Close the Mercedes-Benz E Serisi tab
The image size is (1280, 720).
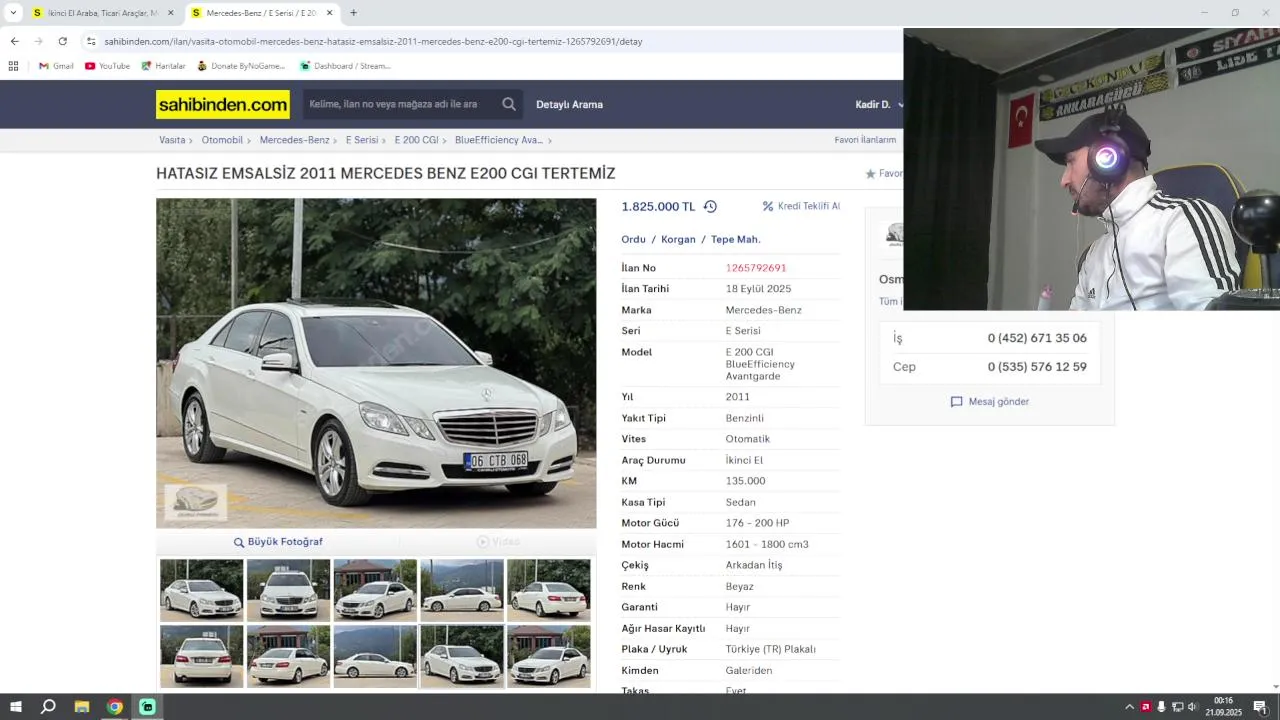(x=329, y=13)
